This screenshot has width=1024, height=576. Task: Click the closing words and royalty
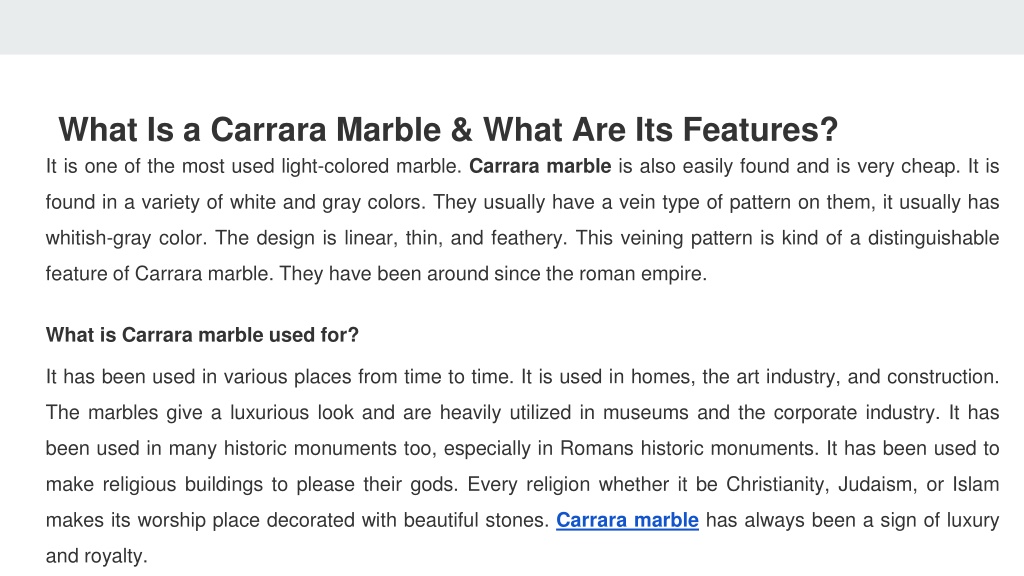pyautogui.click(x=97, y=556)
